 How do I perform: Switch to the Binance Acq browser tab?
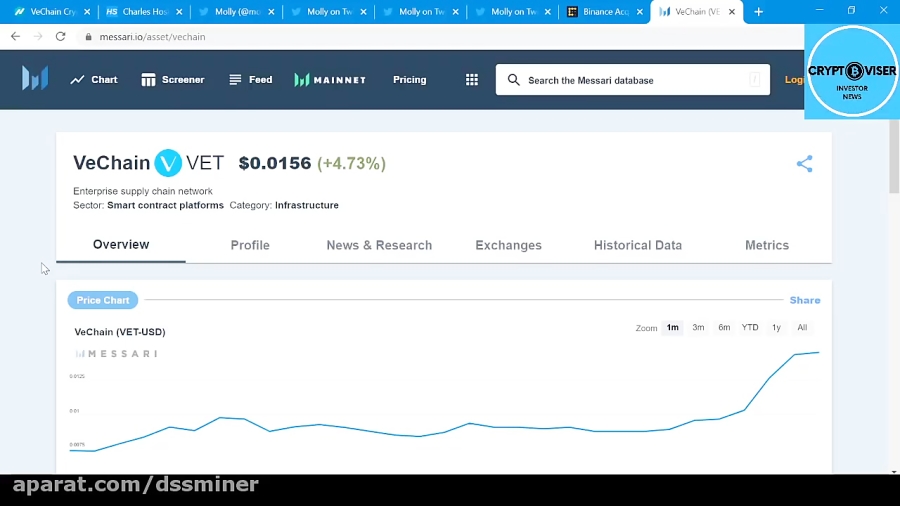pyautogui.click(x=604, y=11)
